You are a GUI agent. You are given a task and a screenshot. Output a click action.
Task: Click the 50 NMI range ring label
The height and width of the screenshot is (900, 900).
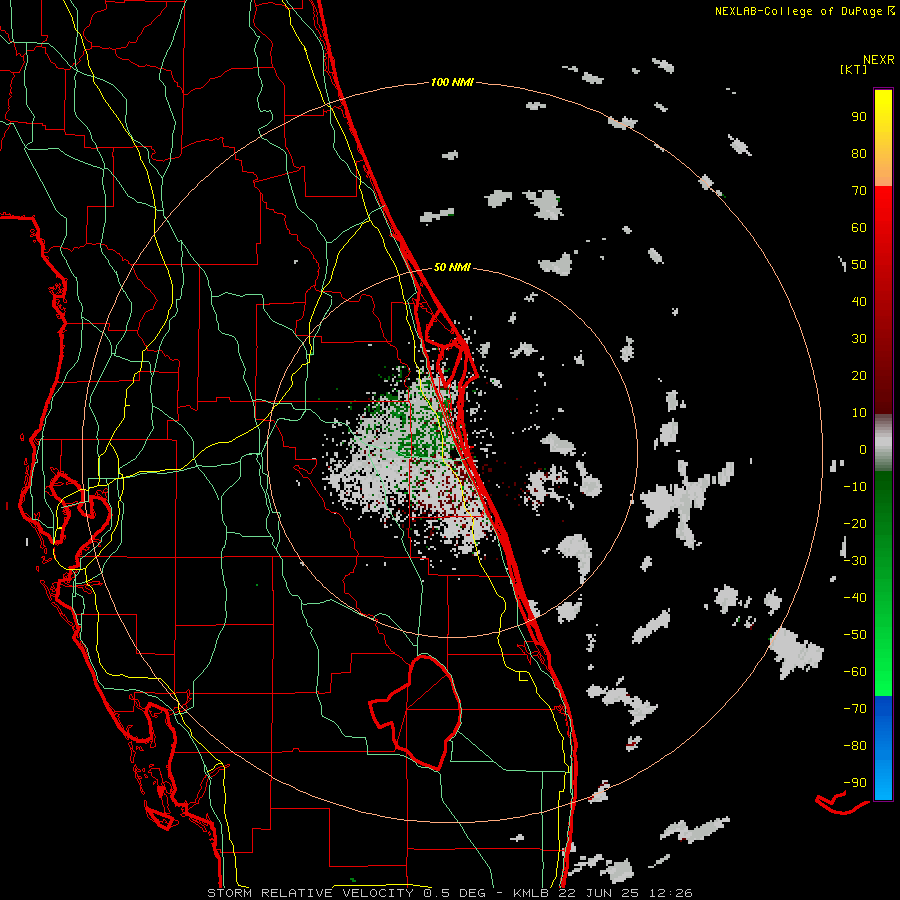[452, 267]
